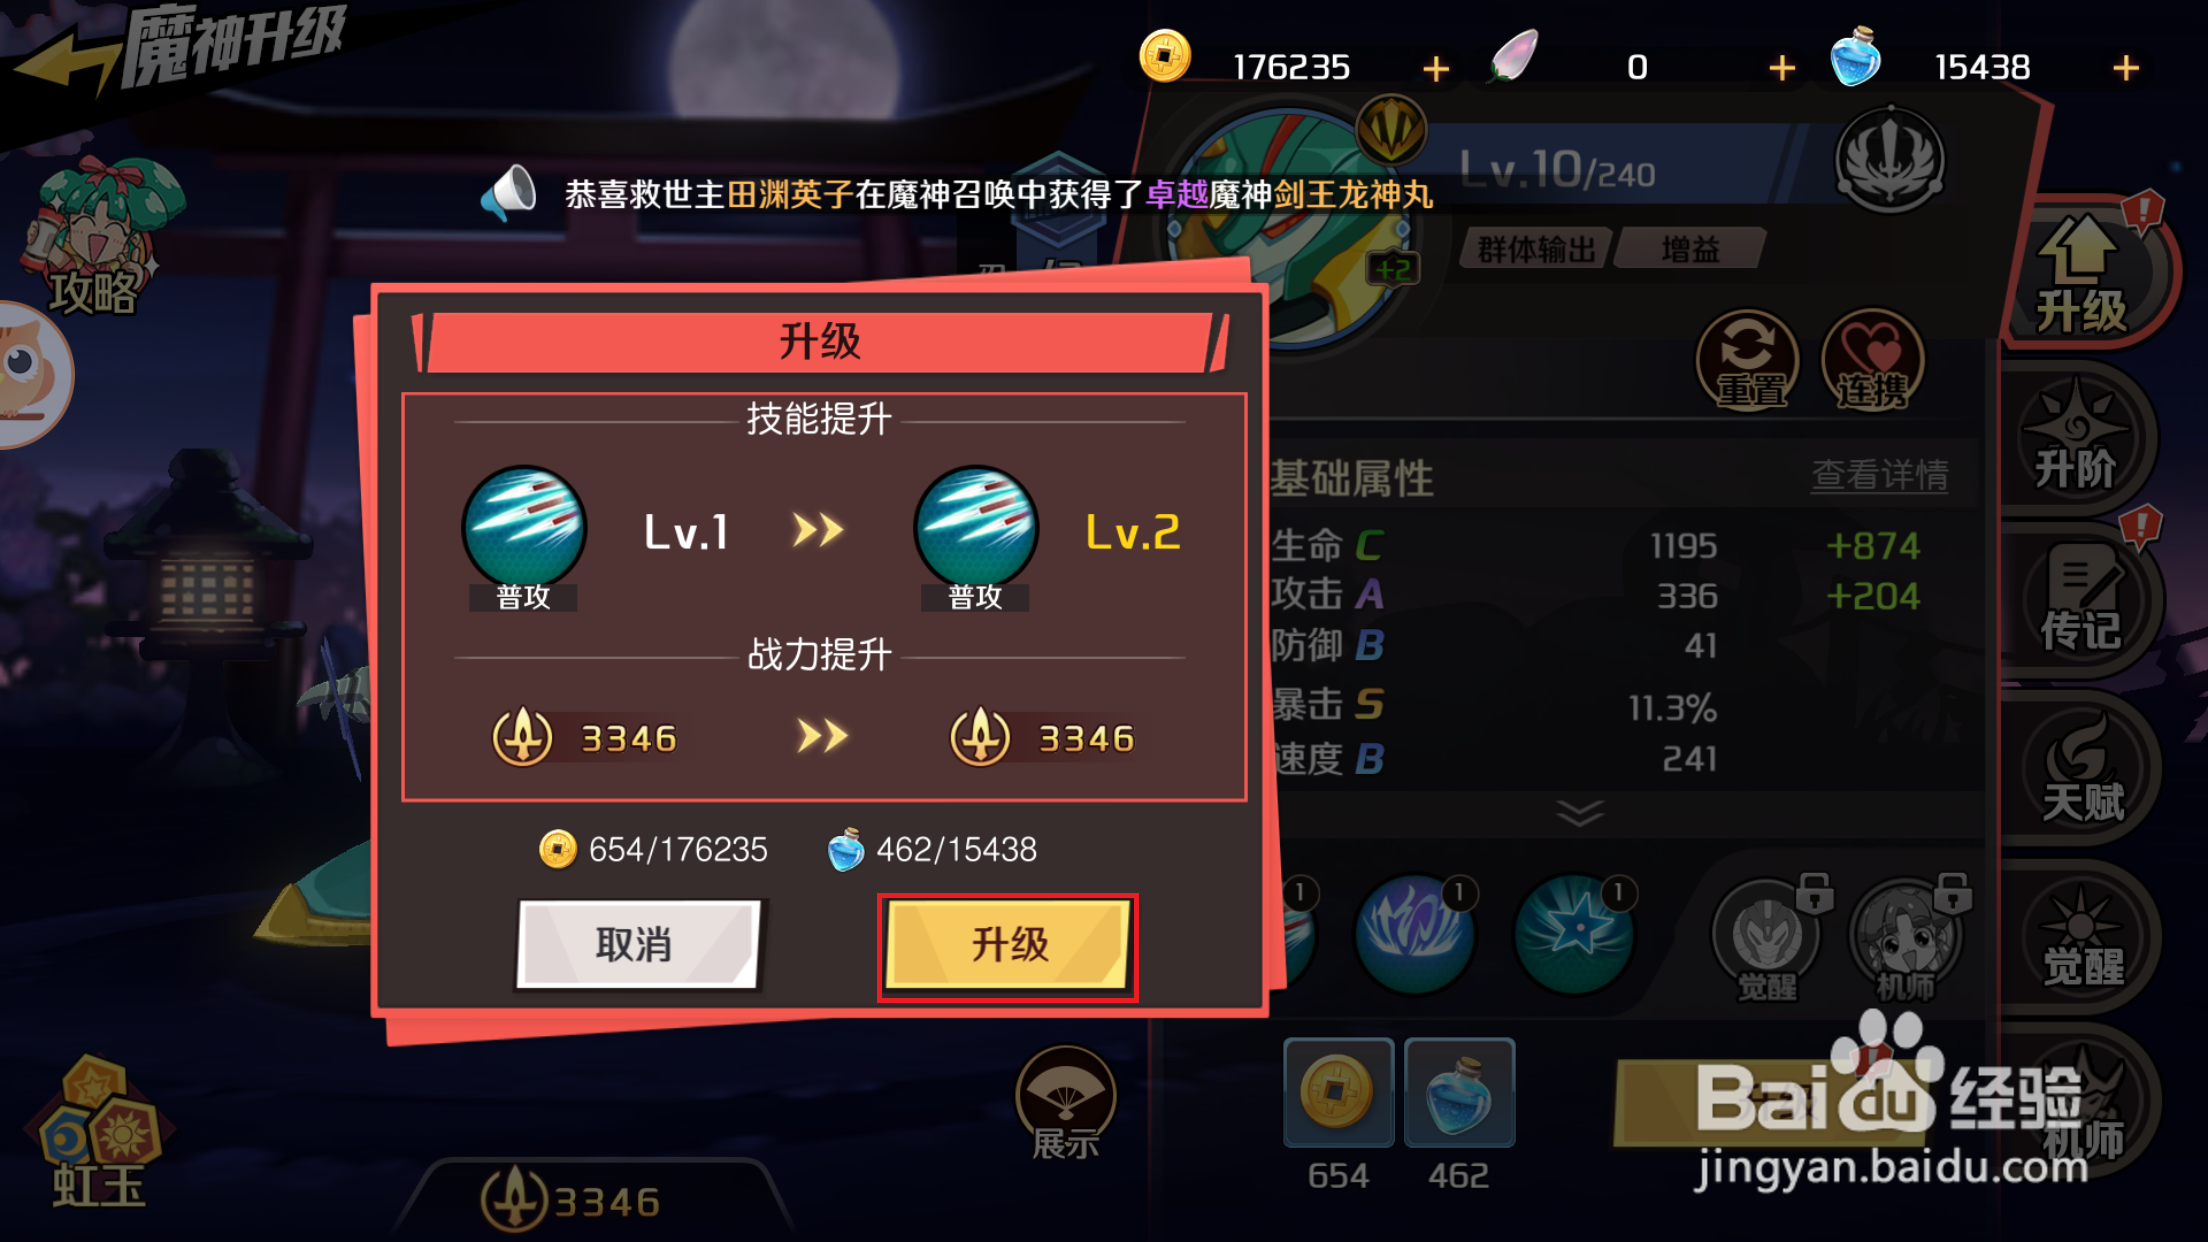Add gold coins with plus button
The height and width of the screenshot is (1242, 2208).
[1436, 69]
